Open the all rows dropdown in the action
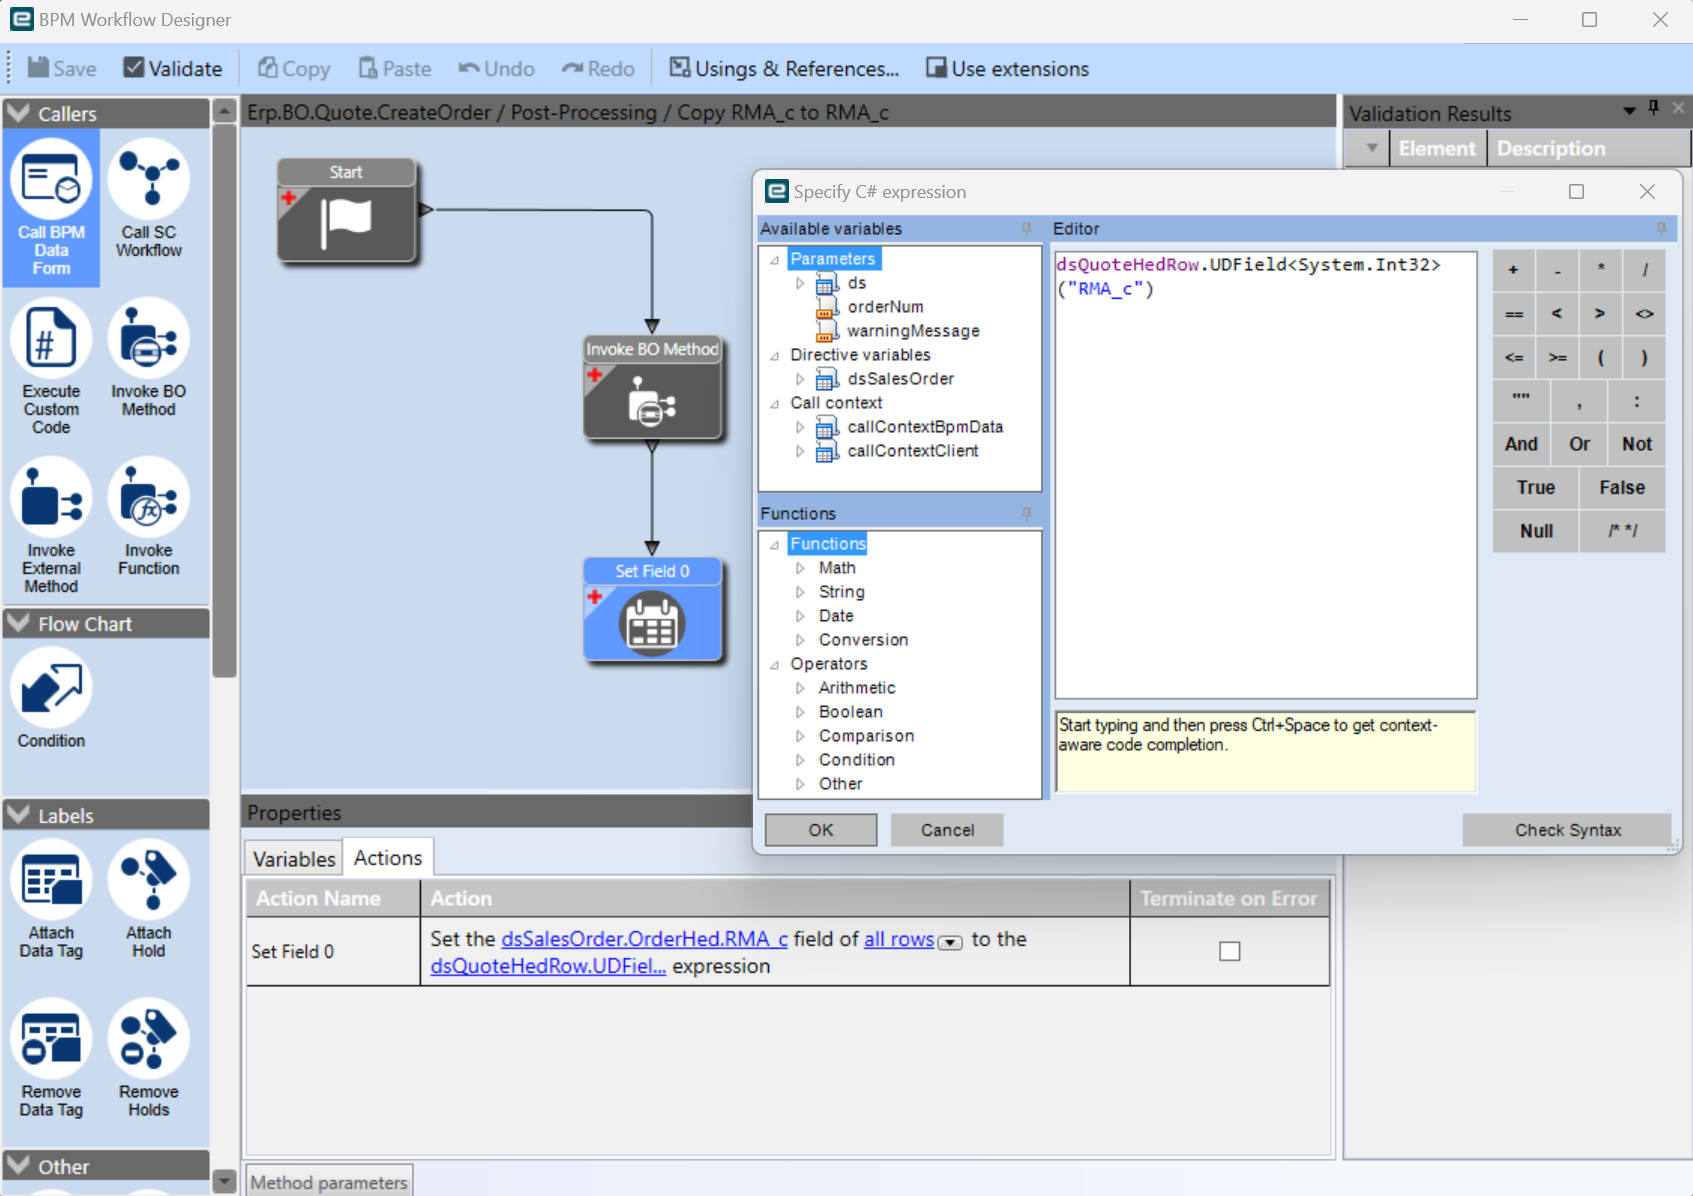The width and height of the screenshot is (1693, 1196). pos(949,942)
